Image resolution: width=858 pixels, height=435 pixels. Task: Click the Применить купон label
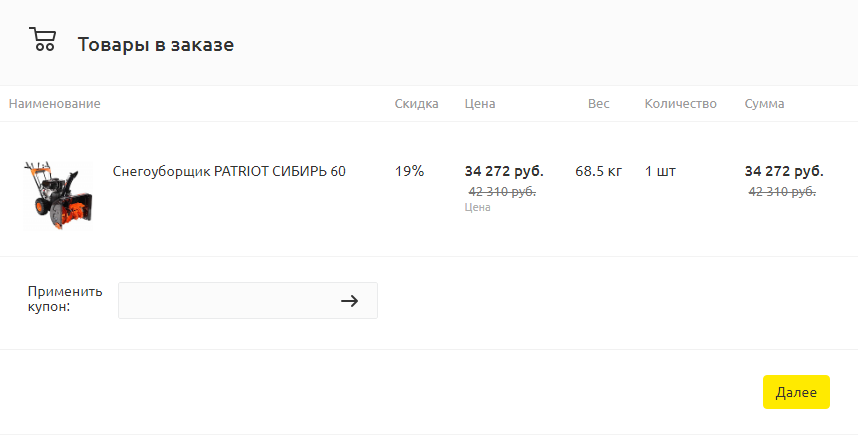click(x=65, y=299)
